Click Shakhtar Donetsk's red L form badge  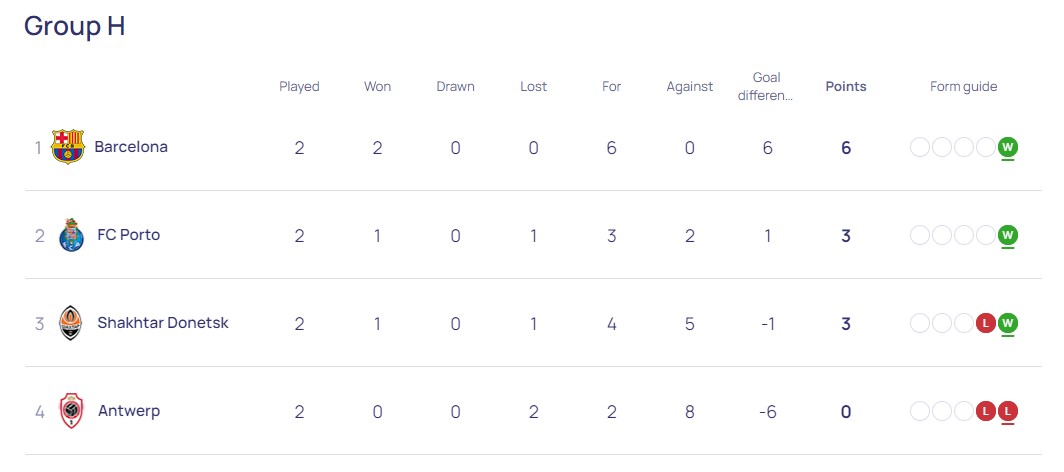(985, 323)
